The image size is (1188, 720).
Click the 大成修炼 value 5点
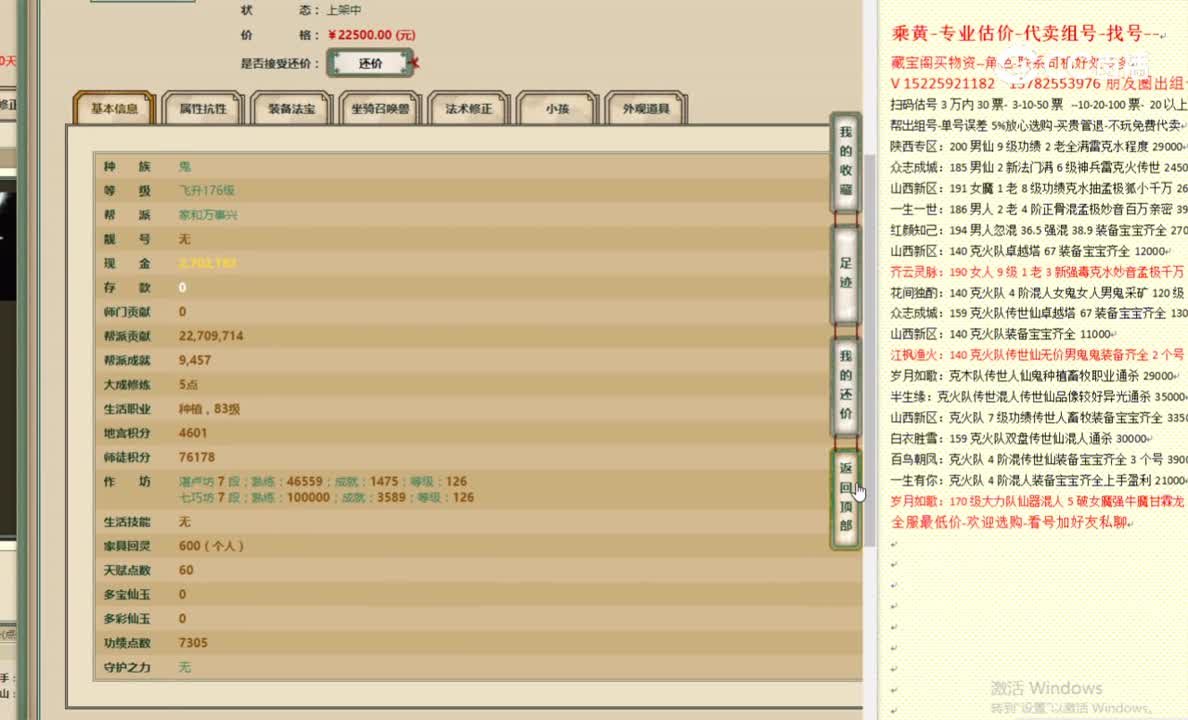tap(188, 384)
